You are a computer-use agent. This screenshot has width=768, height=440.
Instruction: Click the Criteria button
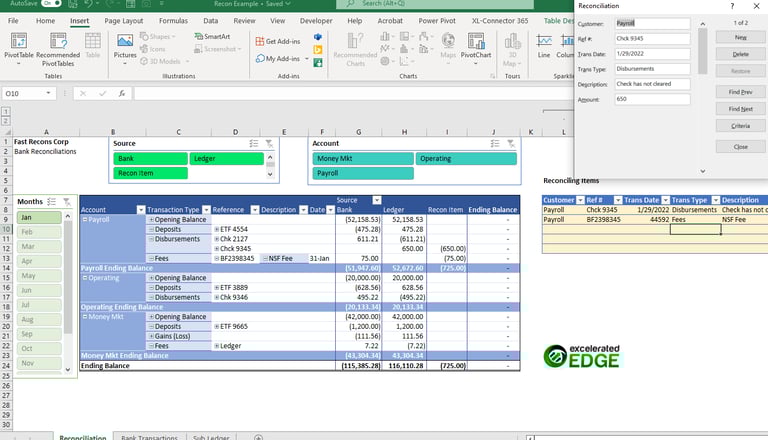(740, 125)
